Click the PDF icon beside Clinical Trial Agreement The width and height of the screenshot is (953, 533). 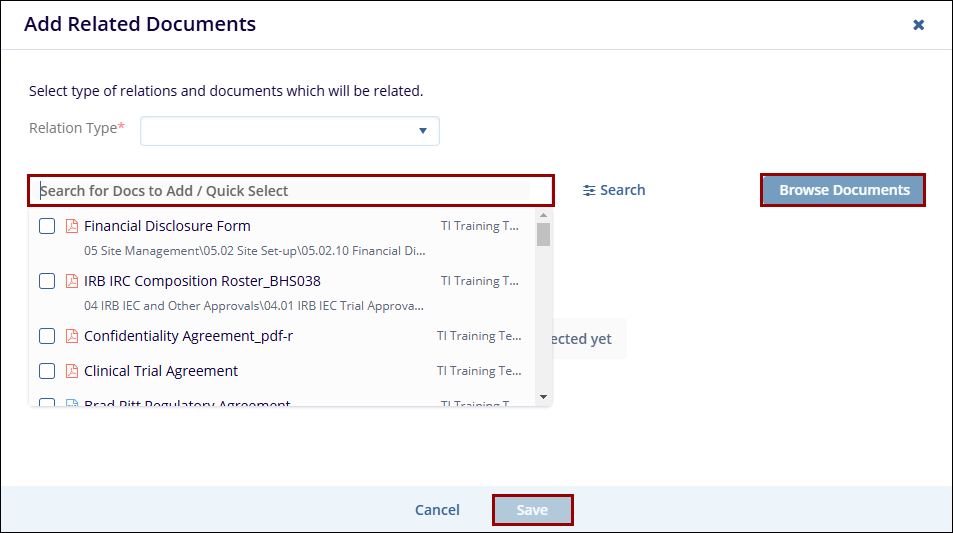pyautogui.click(x=71, y=371)
